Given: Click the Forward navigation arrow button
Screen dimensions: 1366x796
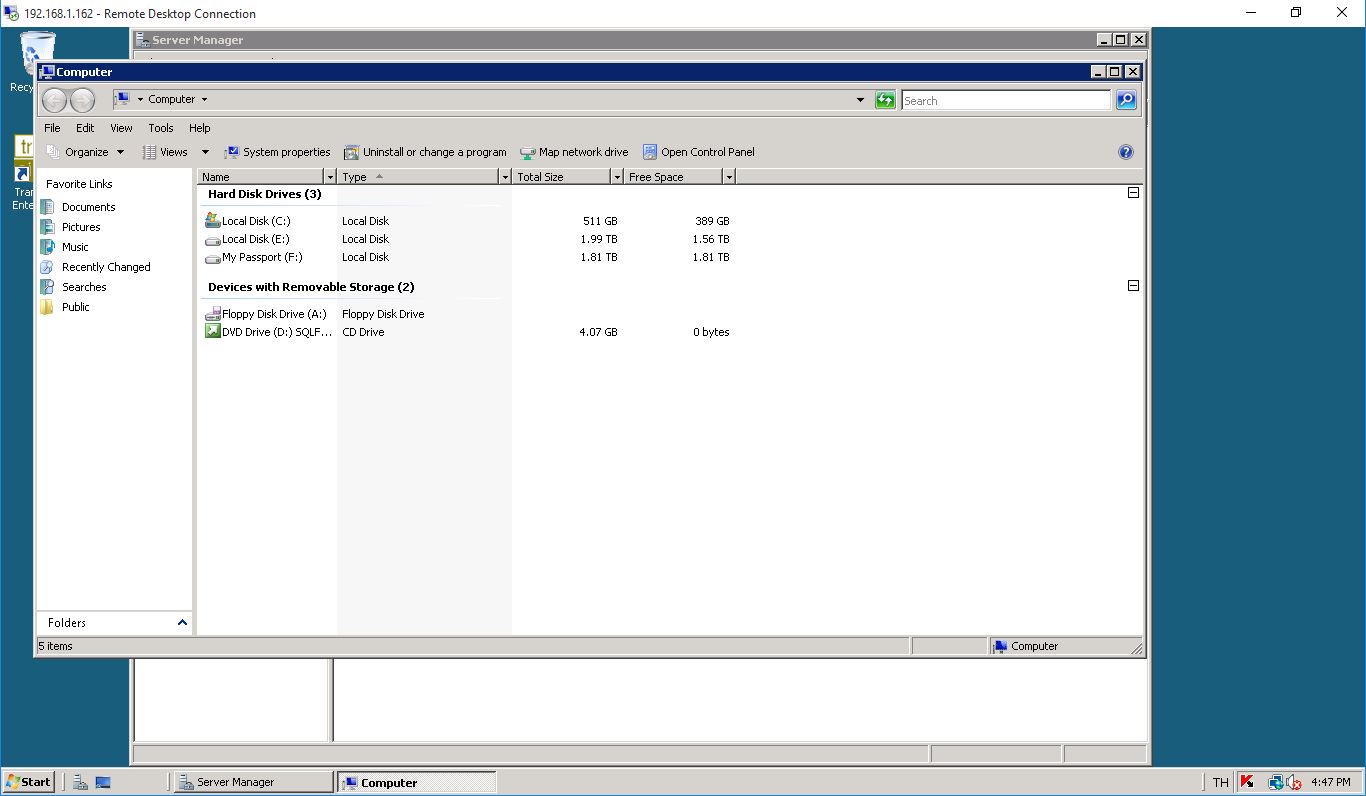Looking at the screenshot, I should 82,100.
